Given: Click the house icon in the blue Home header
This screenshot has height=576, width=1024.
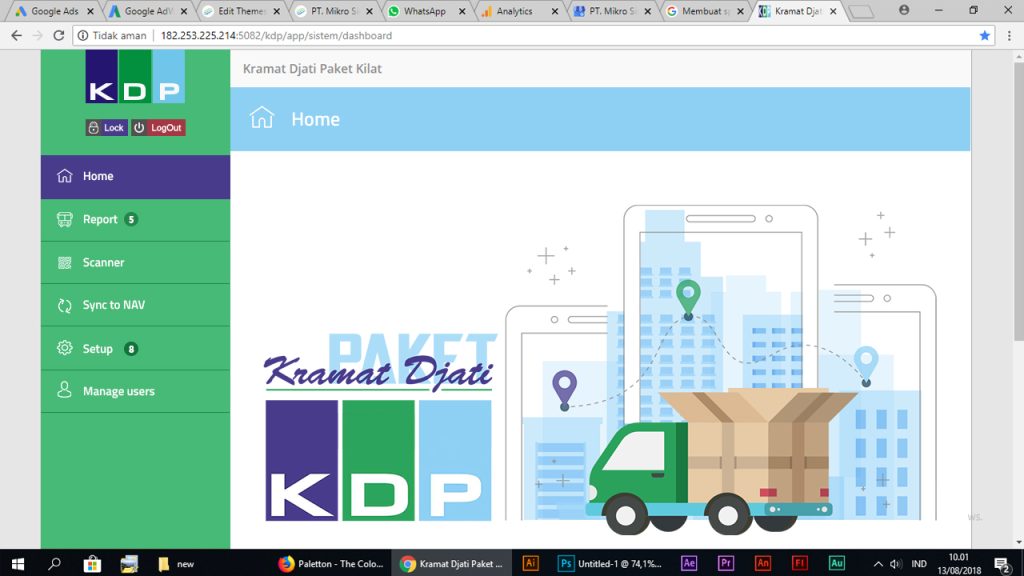Looking at the screenshot, I should tap(262, 118).
